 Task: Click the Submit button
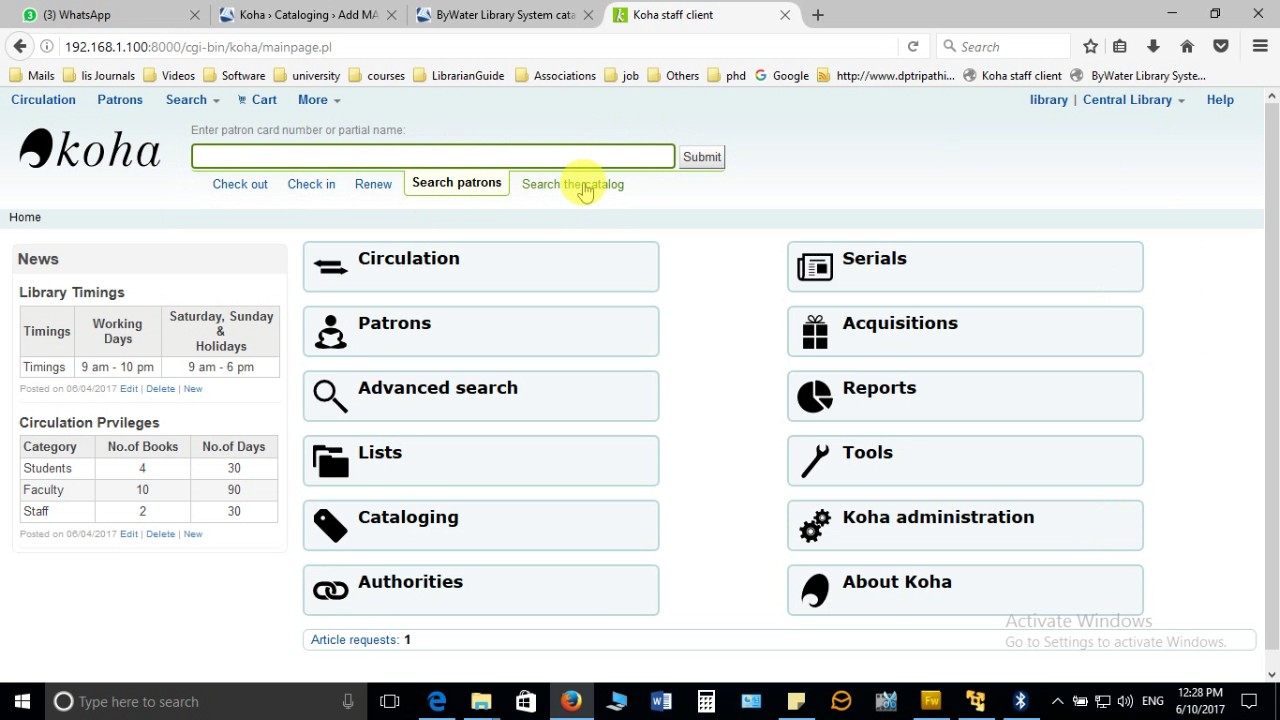[702, 157]
